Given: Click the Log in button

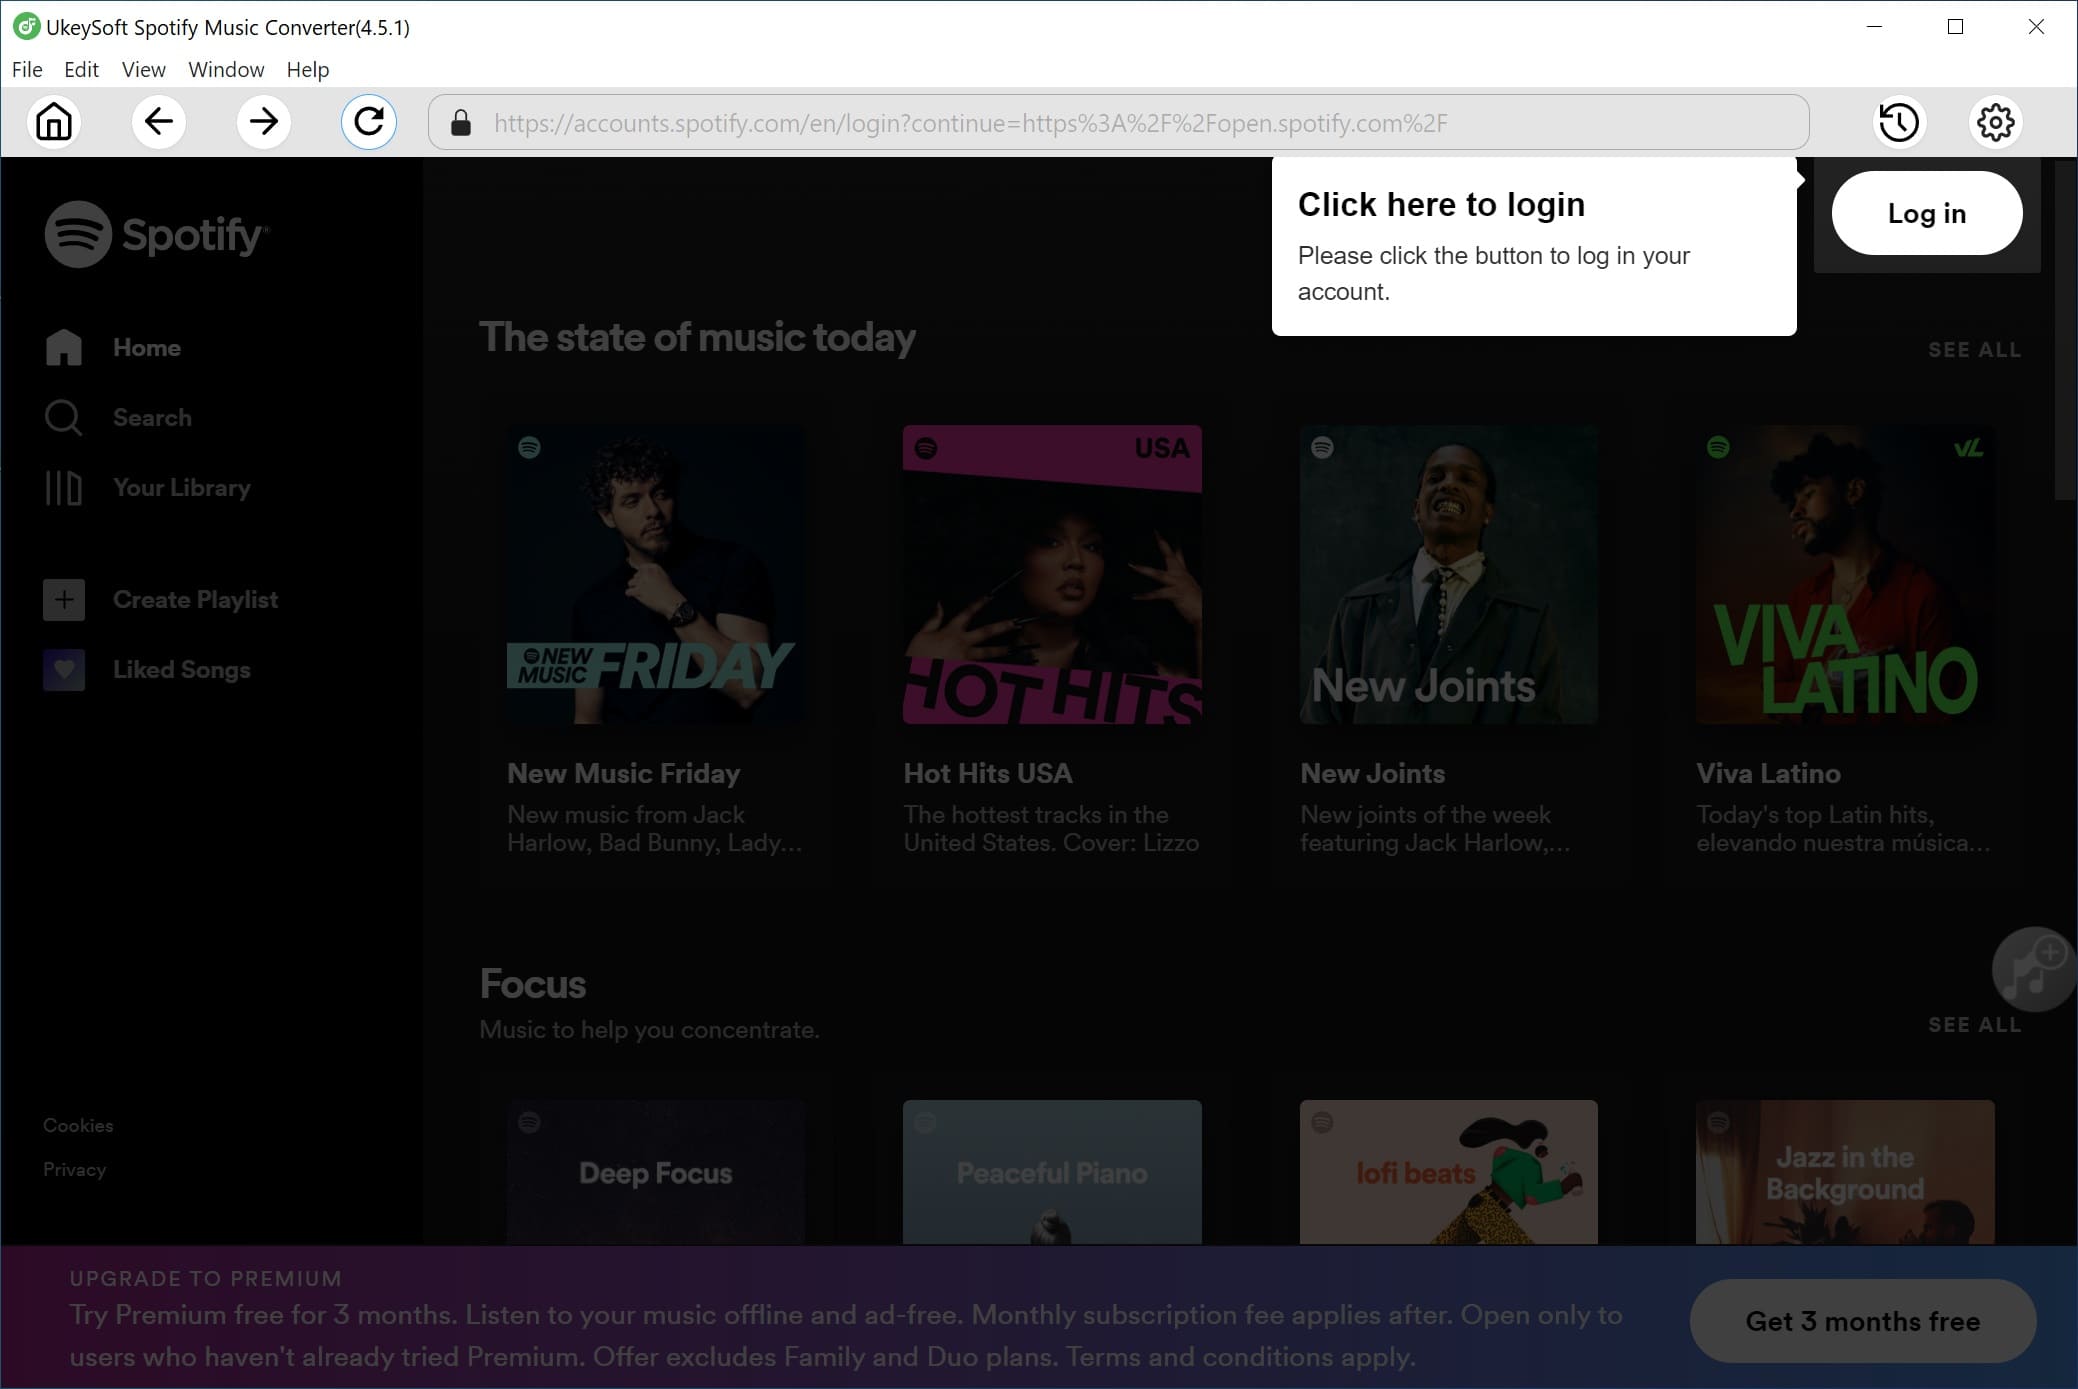Looking at the screenshot, I should click(1928, 215).
